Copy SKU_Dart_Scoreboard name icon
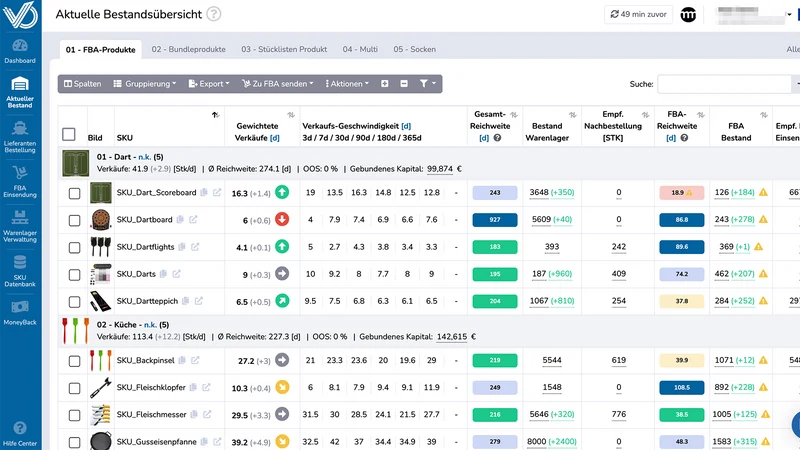This screenshot has width=800, height=450. (x=204, y=192)
